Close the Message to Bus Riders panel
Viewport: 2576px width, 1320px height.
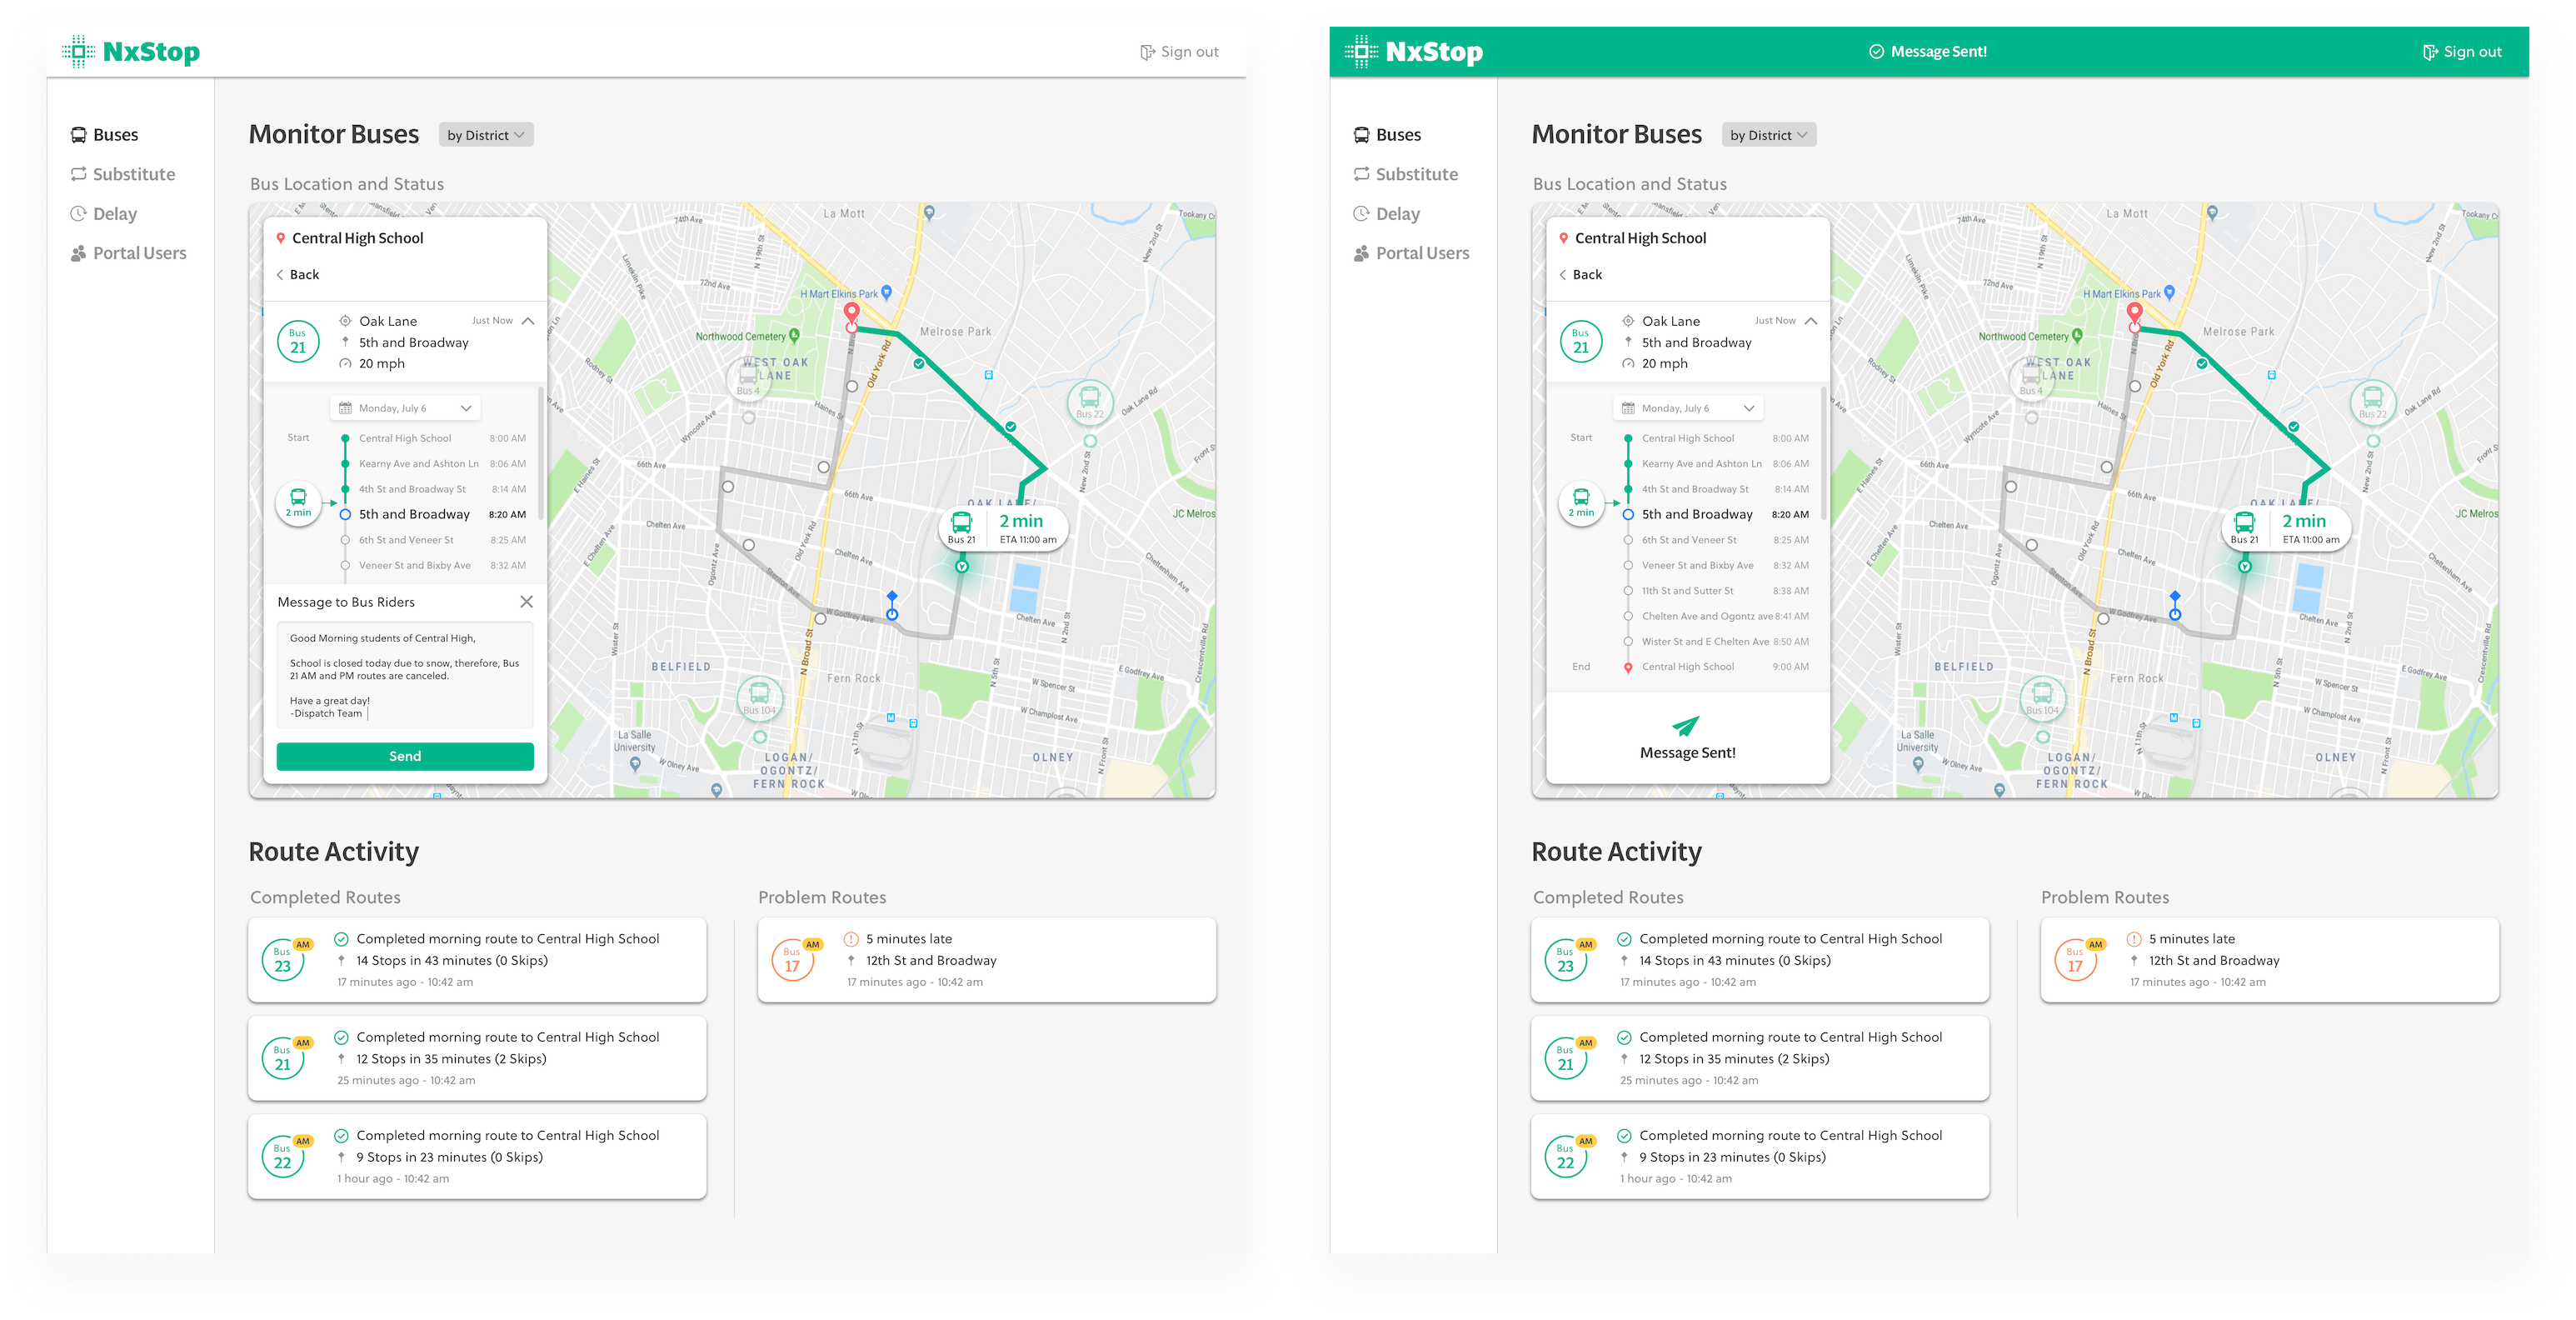(x=526, y=602)
